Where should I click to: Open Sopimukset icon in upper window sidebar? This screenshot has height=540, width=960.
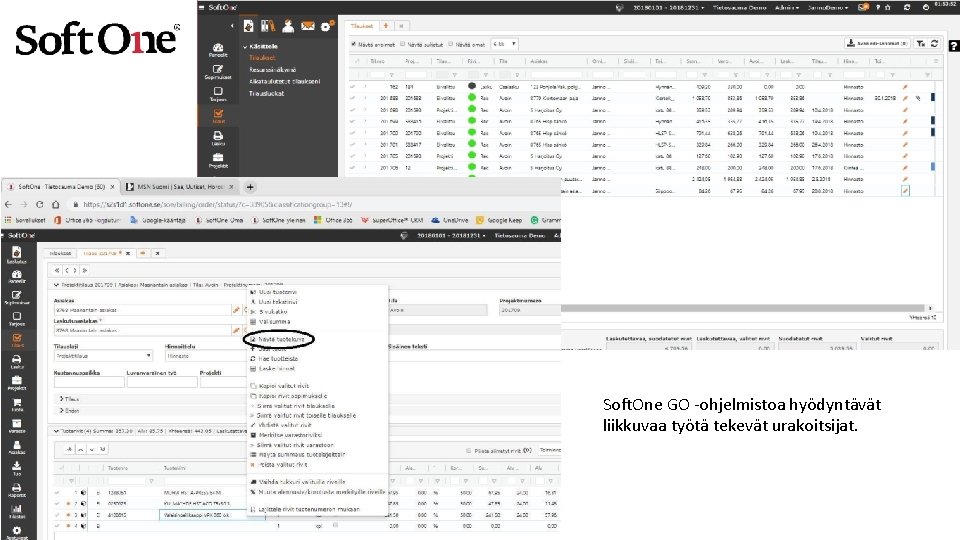pyautogui.click(x=218, y=72)
